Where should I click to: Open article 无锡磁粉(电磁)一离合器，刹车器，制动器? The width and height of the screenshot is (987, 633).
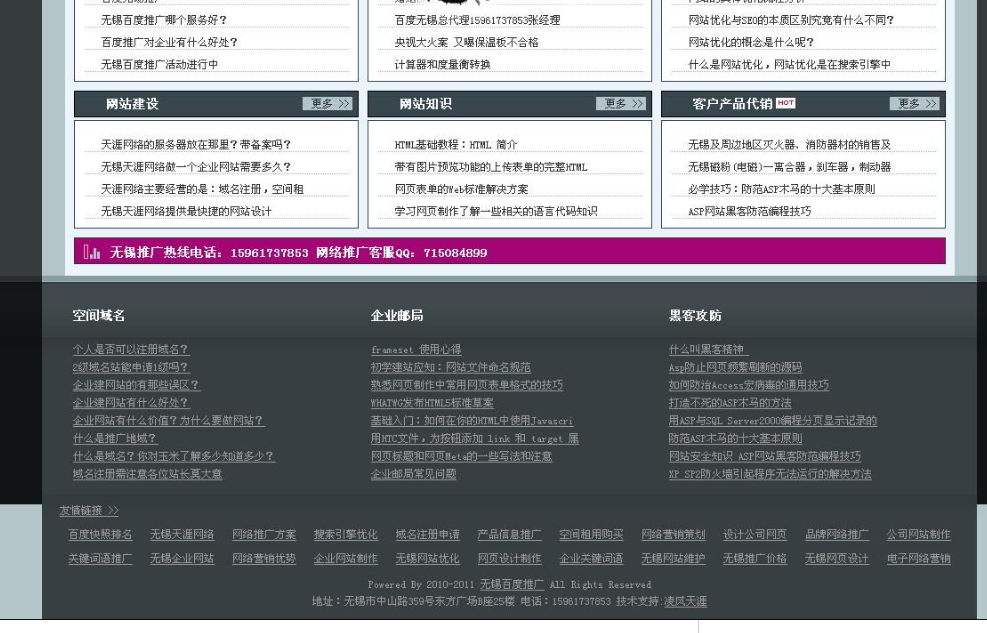click(x=789, y=167)
